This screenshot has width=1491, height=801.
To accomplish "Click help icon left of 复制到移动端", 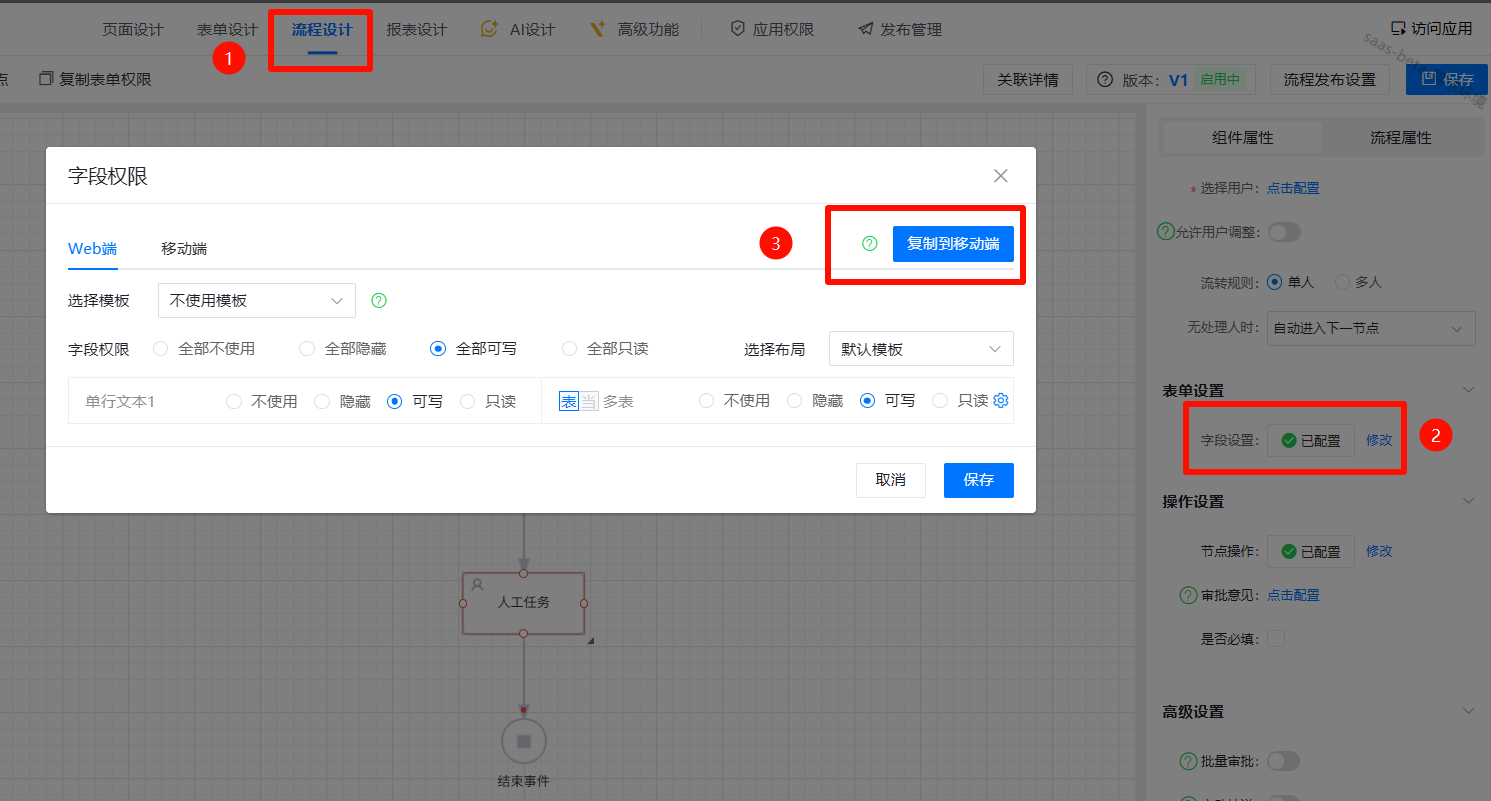I will tap(870, 243).
